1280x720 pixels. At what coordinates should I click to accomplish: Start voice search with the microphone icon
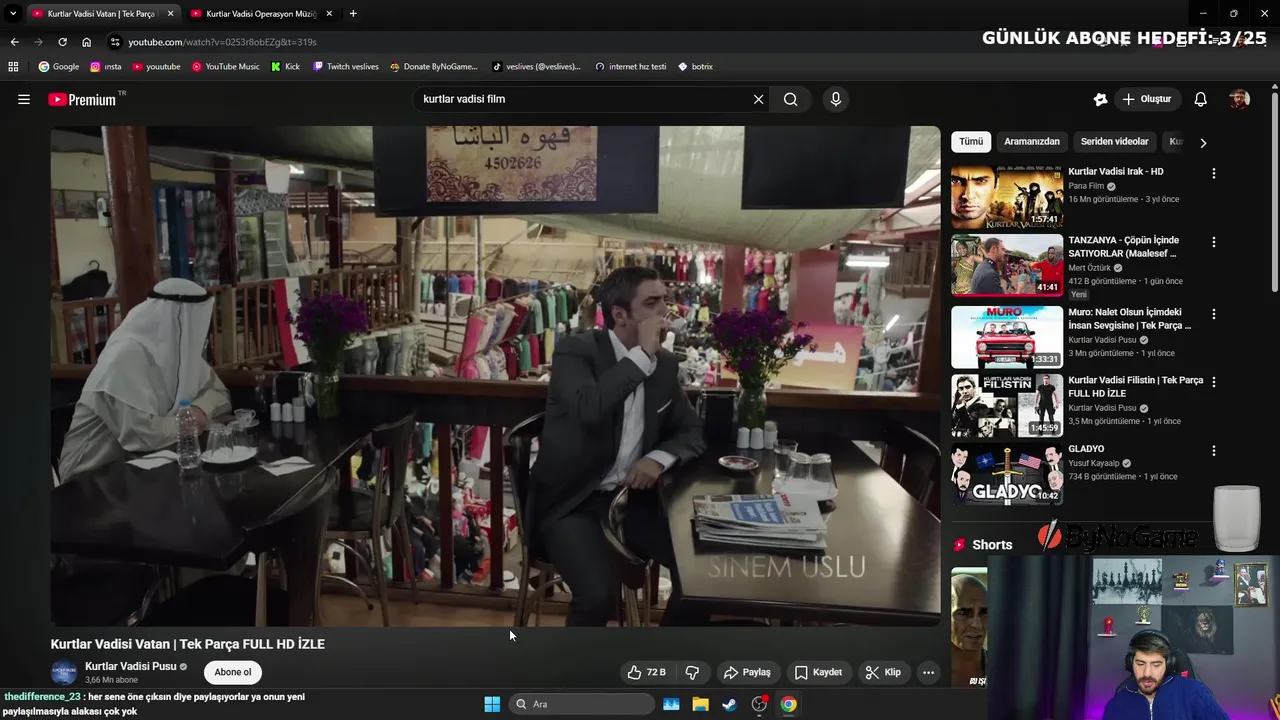click(836, 99)
